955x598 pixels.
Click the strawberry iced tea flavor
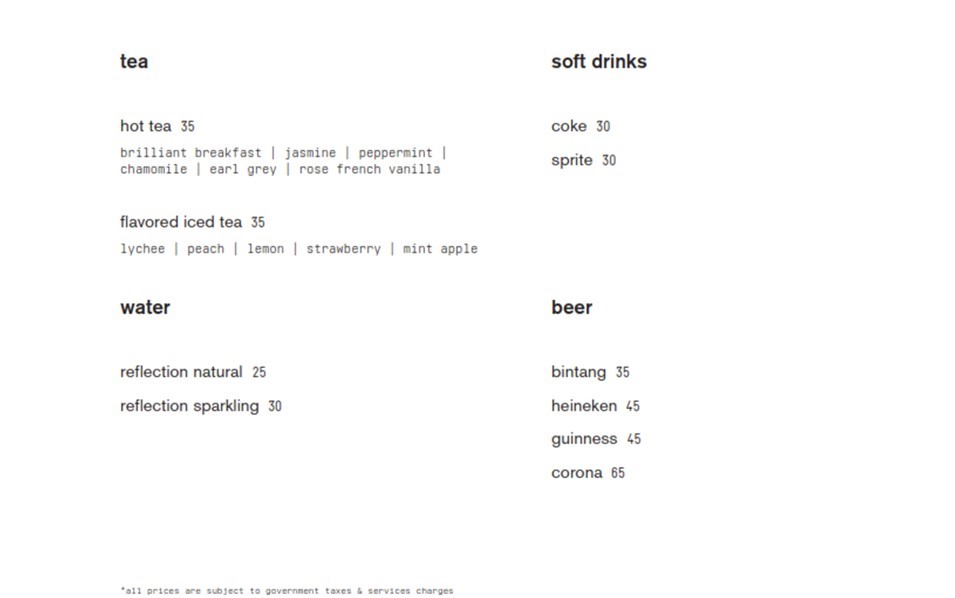pos(343,249)
